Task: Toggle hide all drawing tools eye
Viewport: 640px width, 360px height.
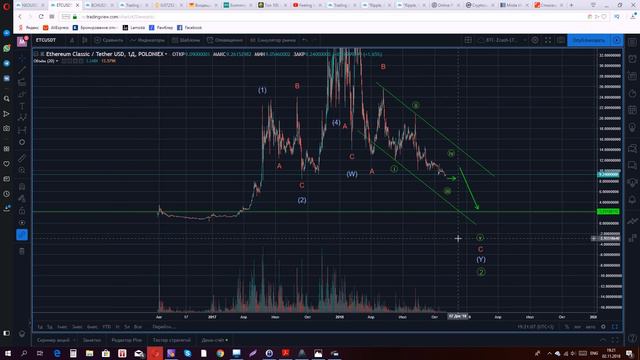Action: [22, 223]
